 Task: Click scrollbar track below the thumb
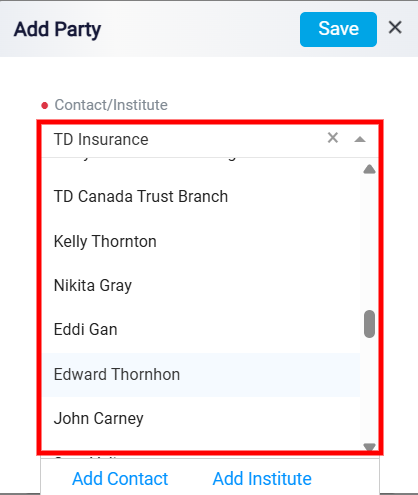click(369, 390)
